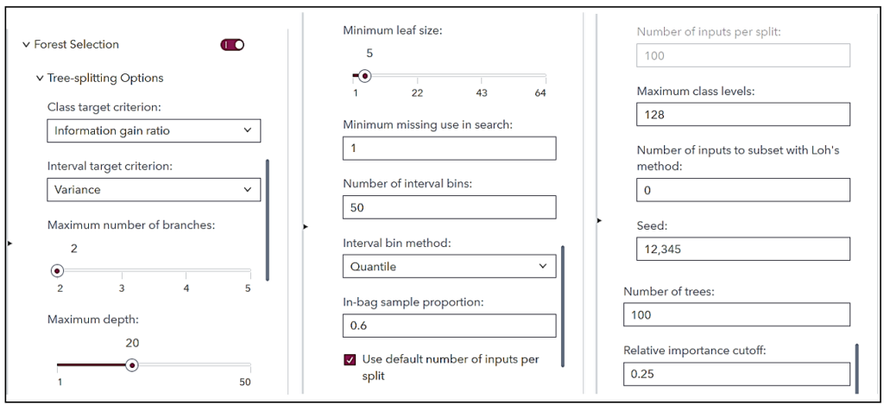Open the Class target criterion dropdown

coord(154,131)
